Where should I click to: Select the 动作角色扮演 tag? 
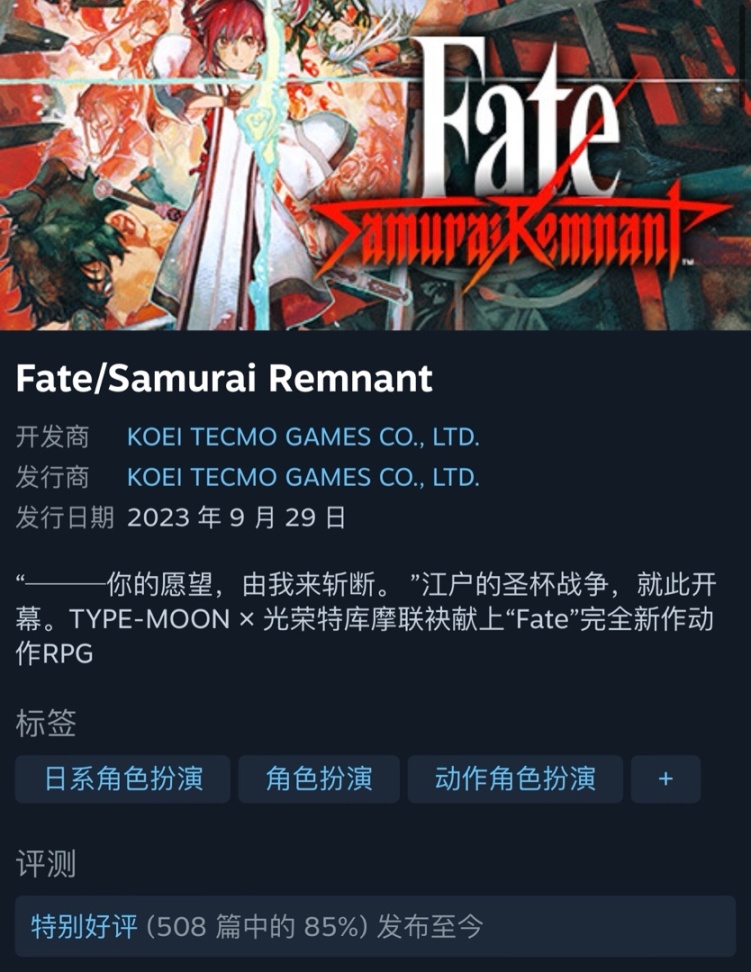(x=515, y=779)
